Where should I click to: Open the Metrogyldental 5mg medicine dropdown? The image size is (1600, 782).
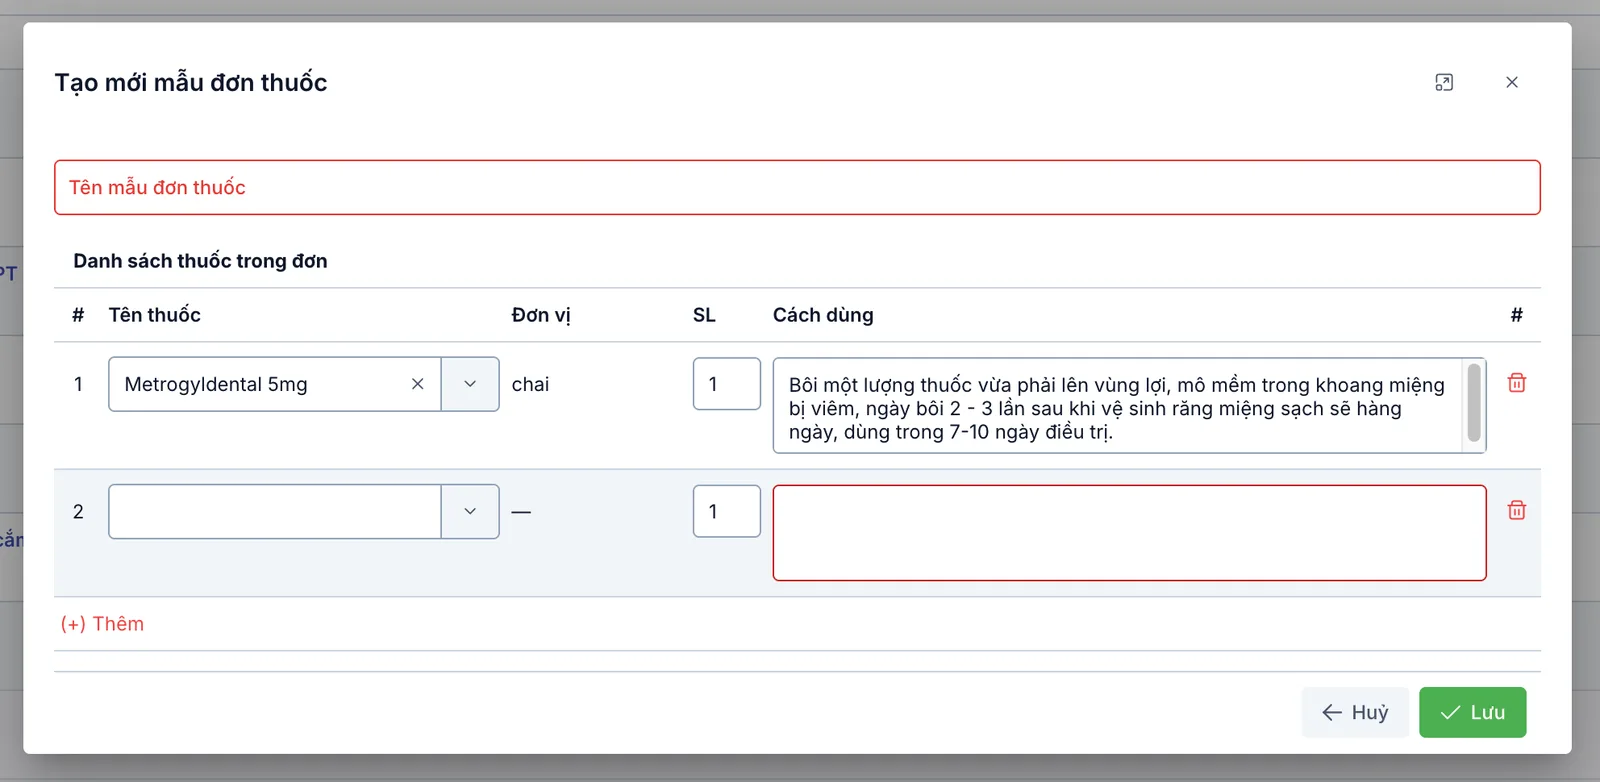(x=470, y=384)
